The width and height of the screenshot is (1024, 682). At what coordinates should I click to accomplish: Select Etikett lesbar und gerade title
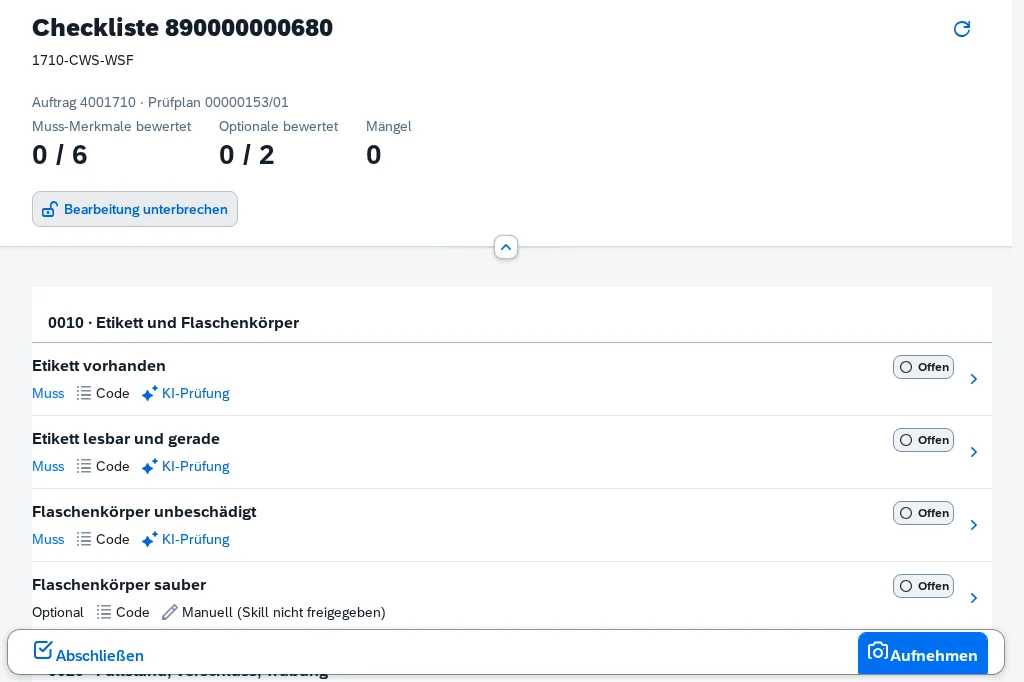coord(125,439)
